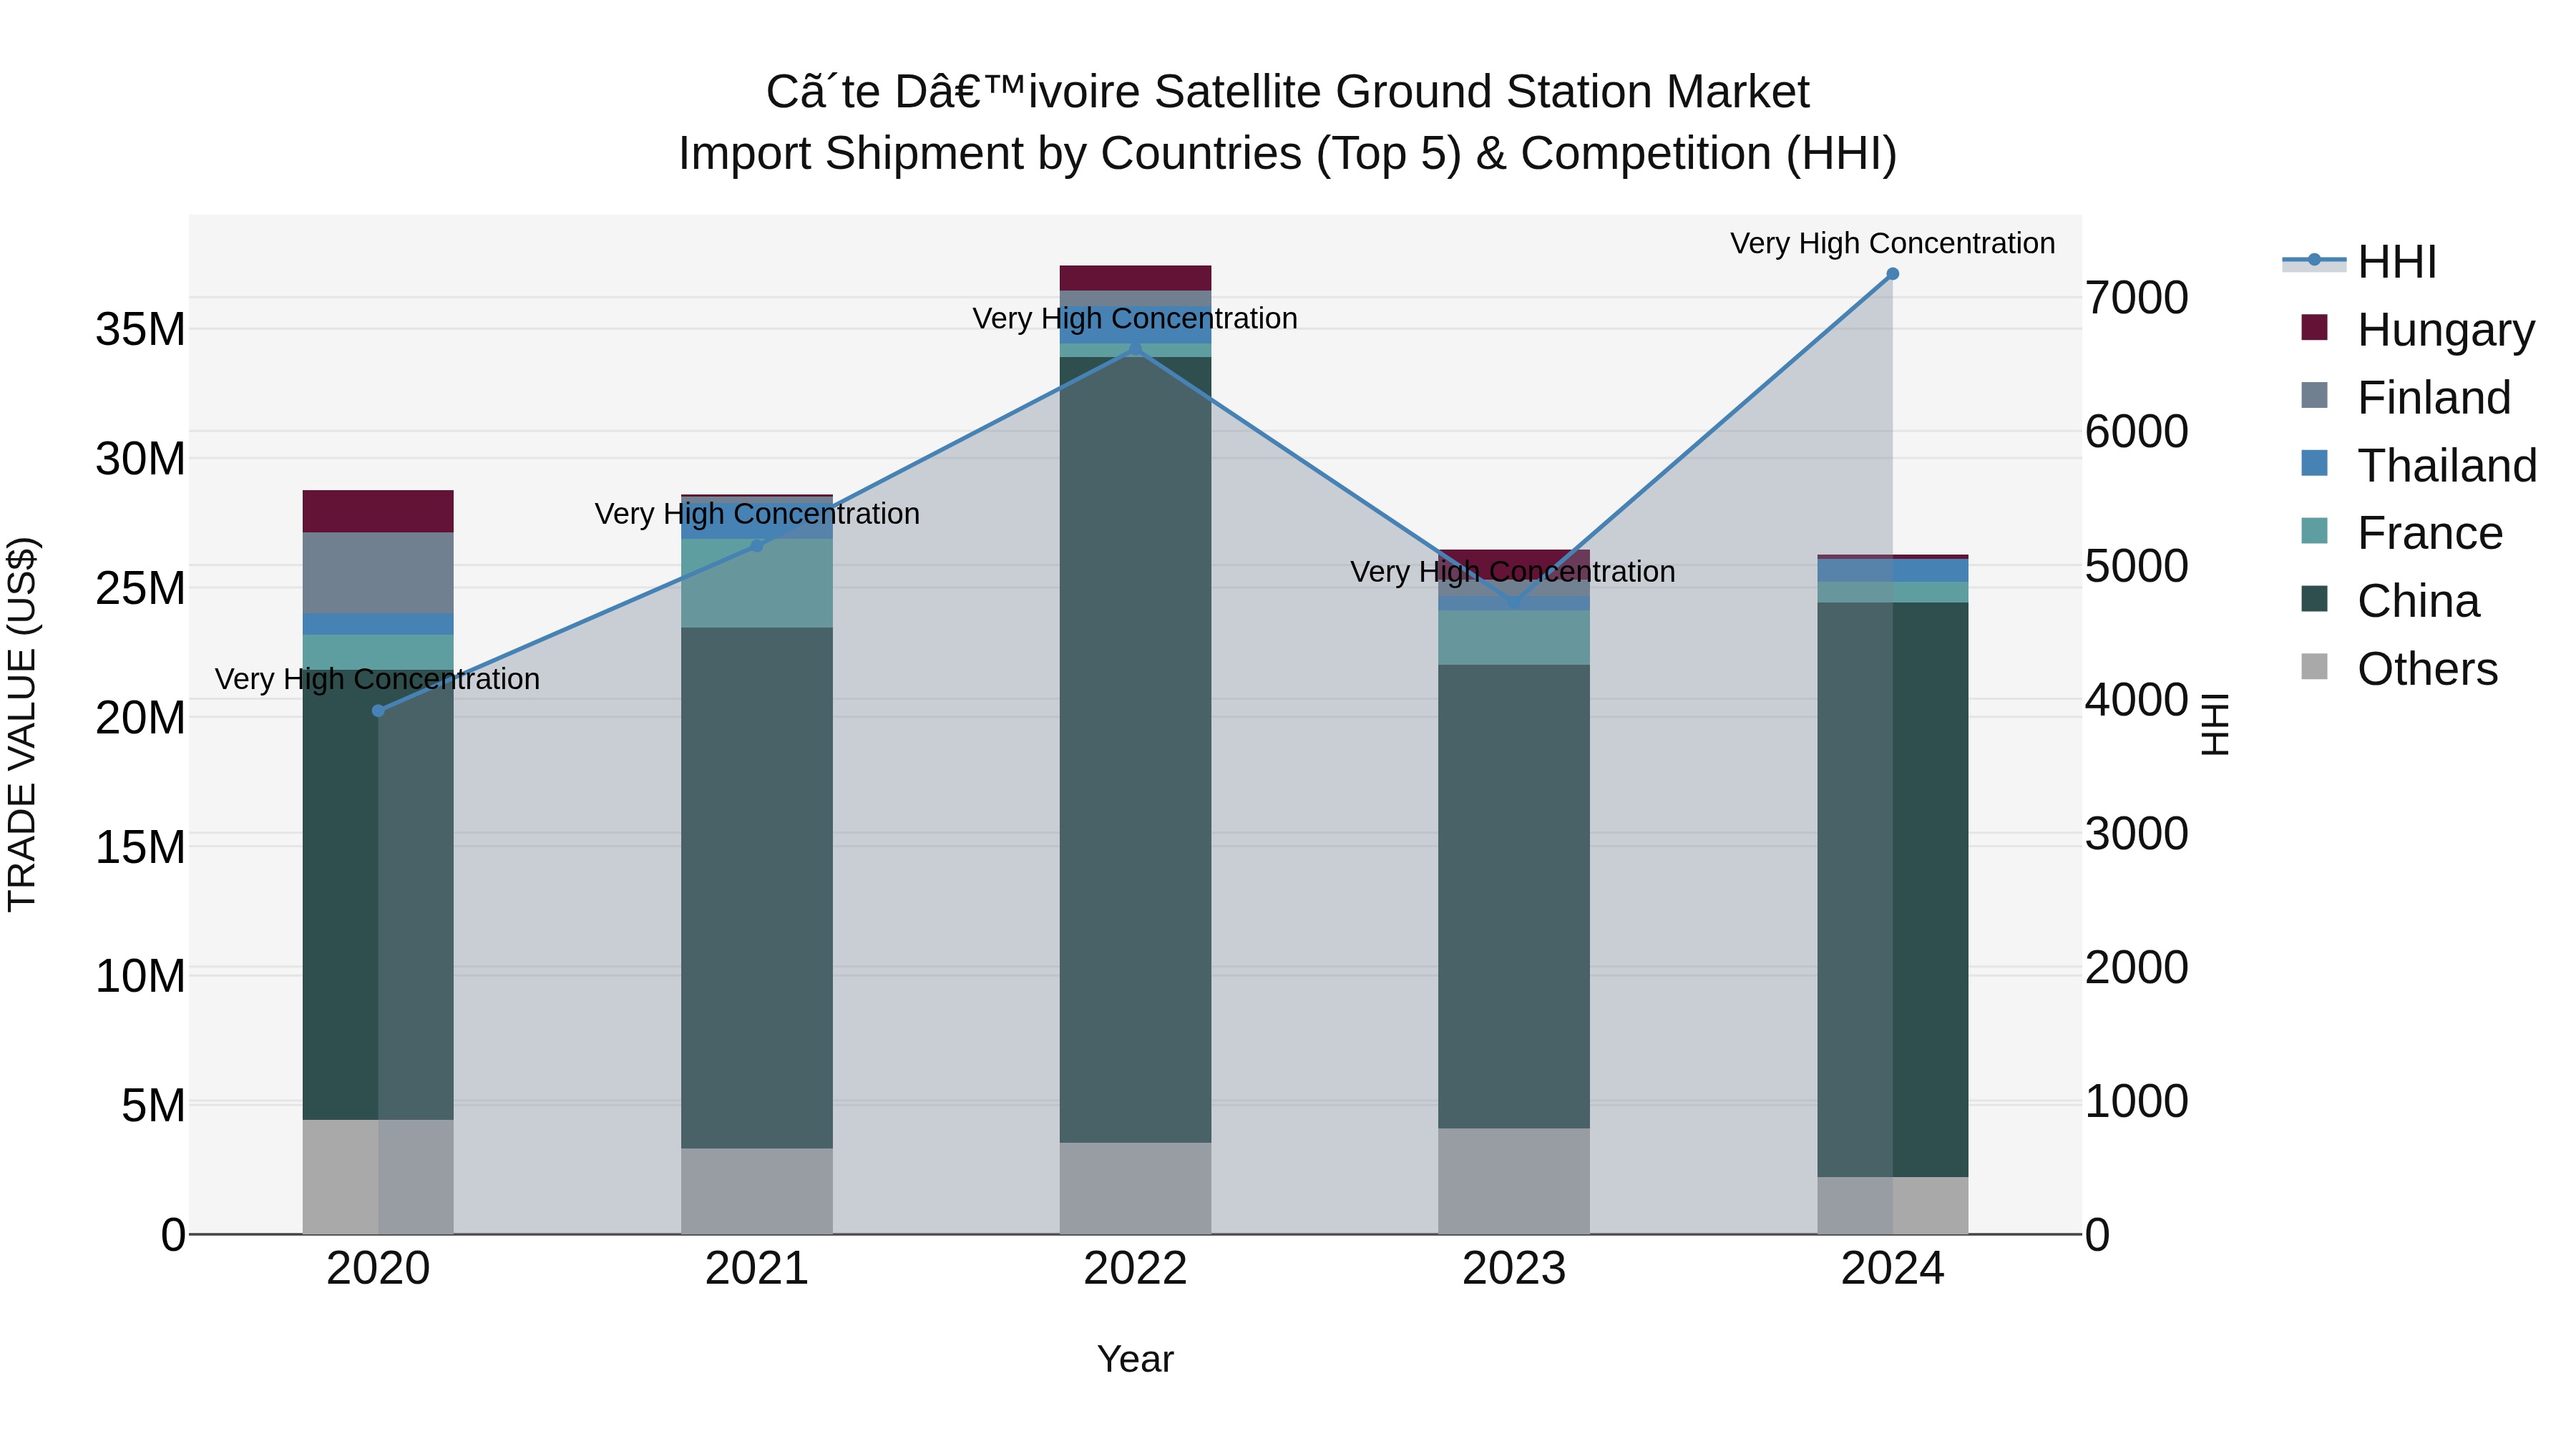Click the vertical HHI right axis title
2576x1449 pixels.
pyautogui.click(x=2215, y=724)
